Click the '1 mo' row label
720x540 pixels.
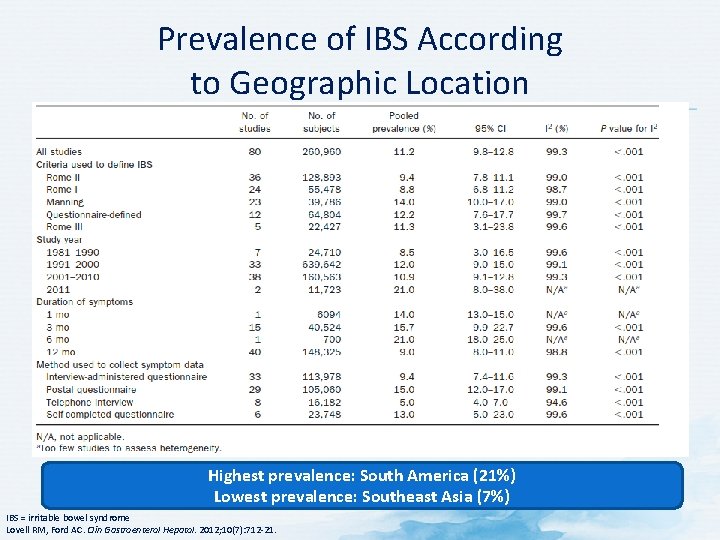(58, 315)
